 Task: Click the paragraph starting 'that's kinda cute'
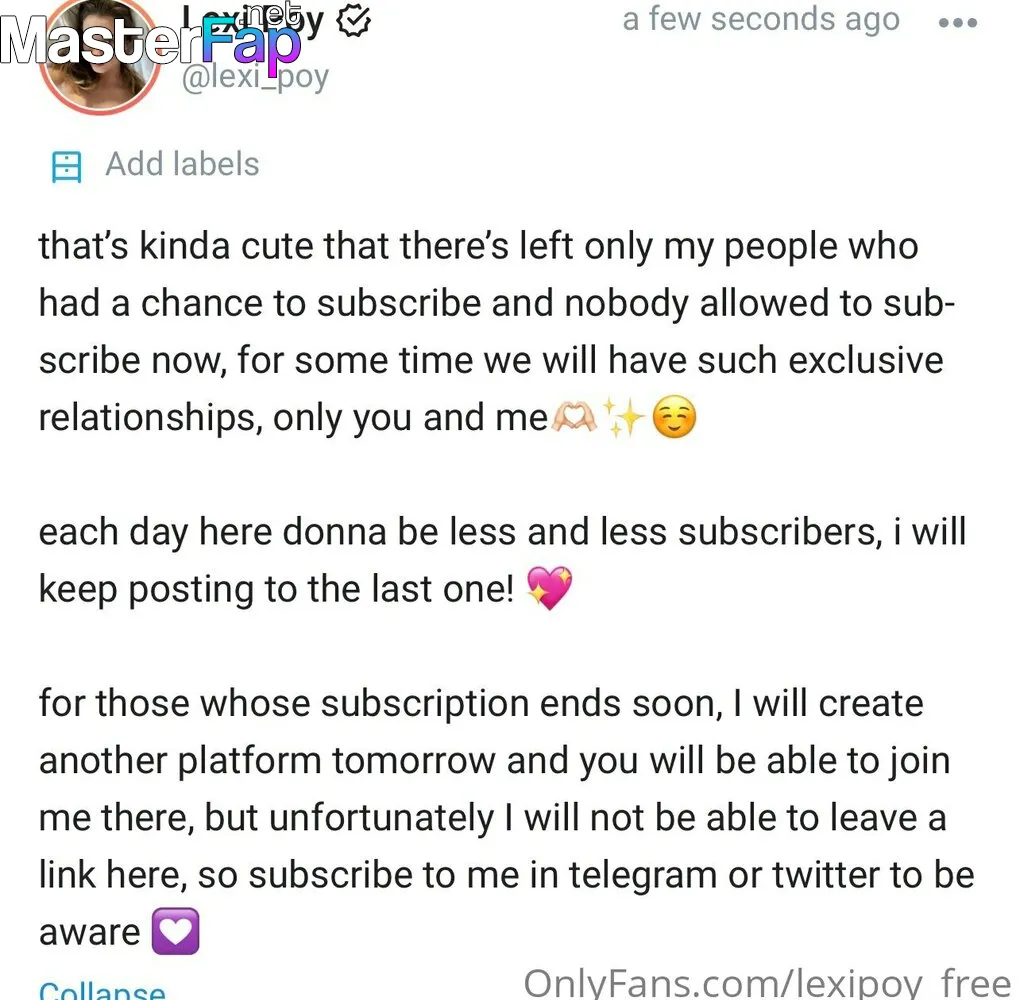497,332
